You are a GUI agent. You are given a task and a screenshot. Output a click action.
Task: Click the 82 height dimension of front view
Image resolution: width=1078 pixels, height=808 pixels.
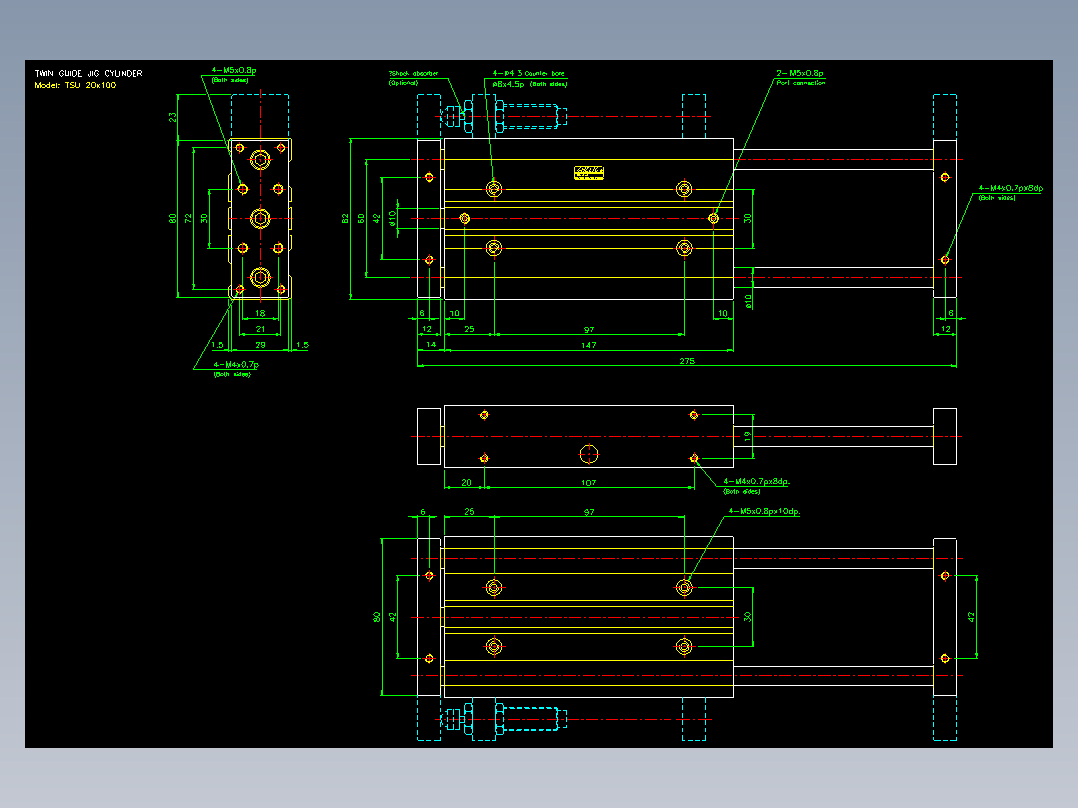[x=345, y=219]
